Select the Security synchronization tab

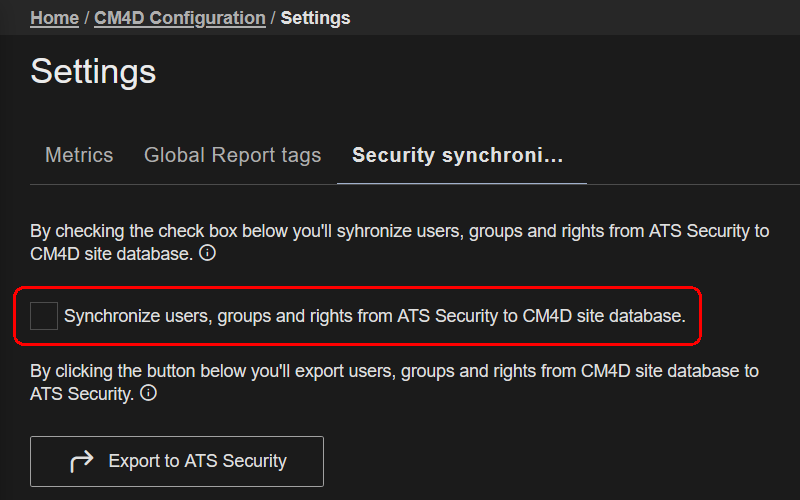point(458,155)
